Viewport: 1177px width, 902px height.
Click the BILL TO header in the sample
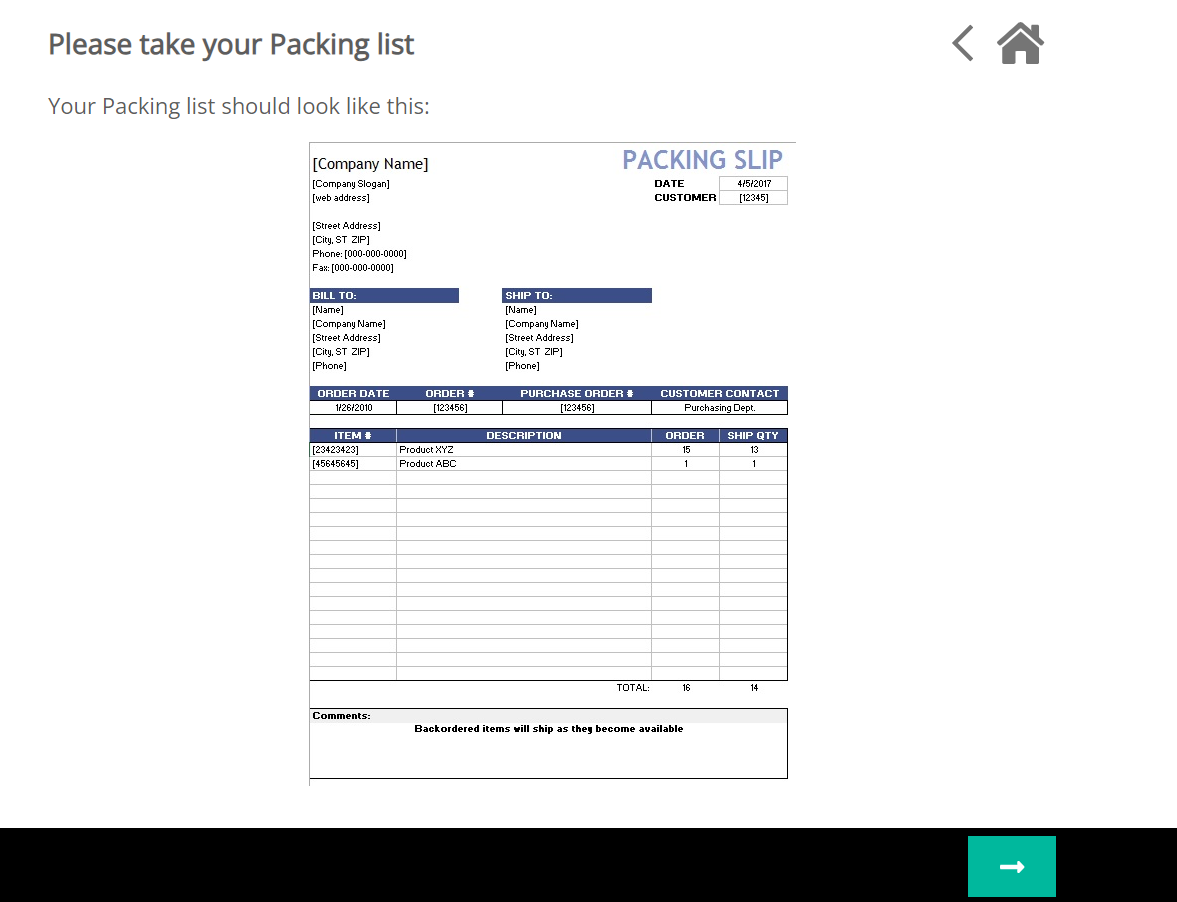[x=384, y=296]
